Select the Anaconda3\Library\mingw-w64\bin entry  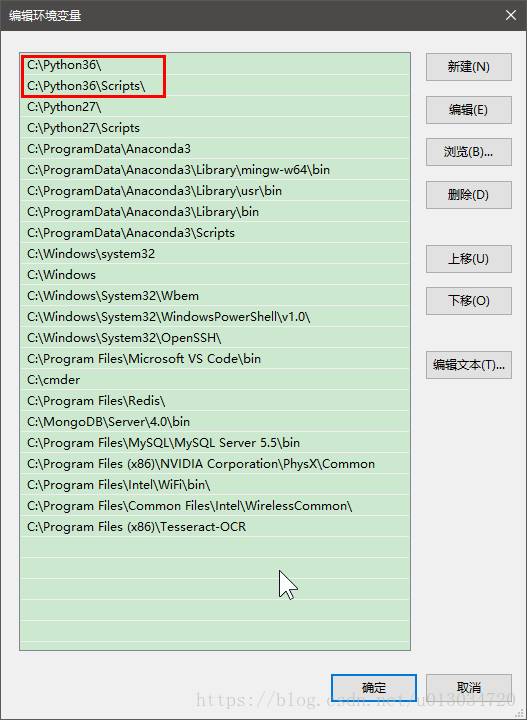215,170
